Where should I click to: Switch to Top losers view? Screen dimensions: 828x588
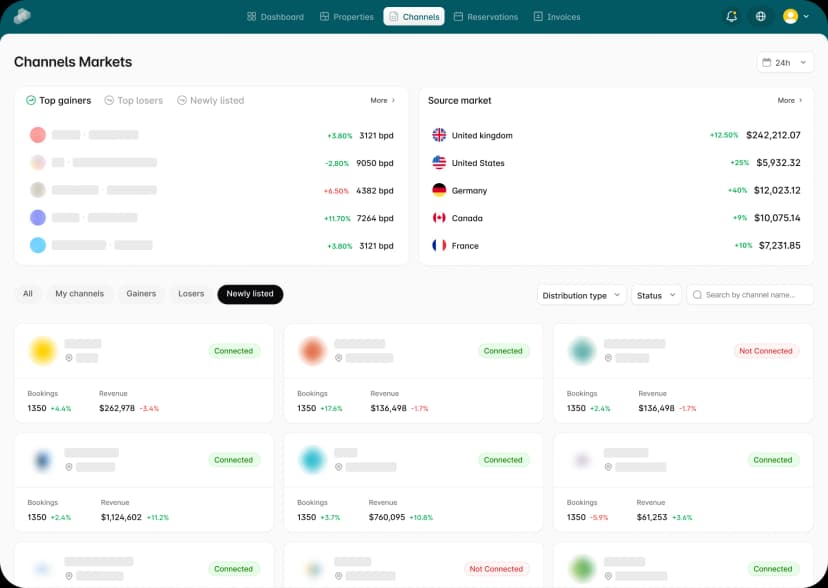click(x=133, y=100)
